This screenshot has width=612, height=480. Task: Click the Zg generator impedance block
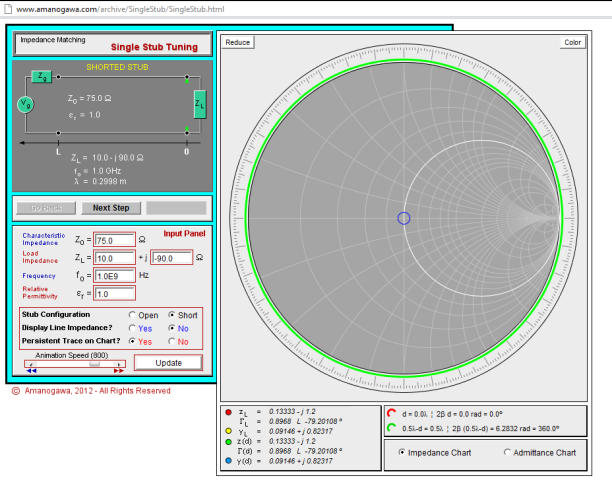coord(41,76)
